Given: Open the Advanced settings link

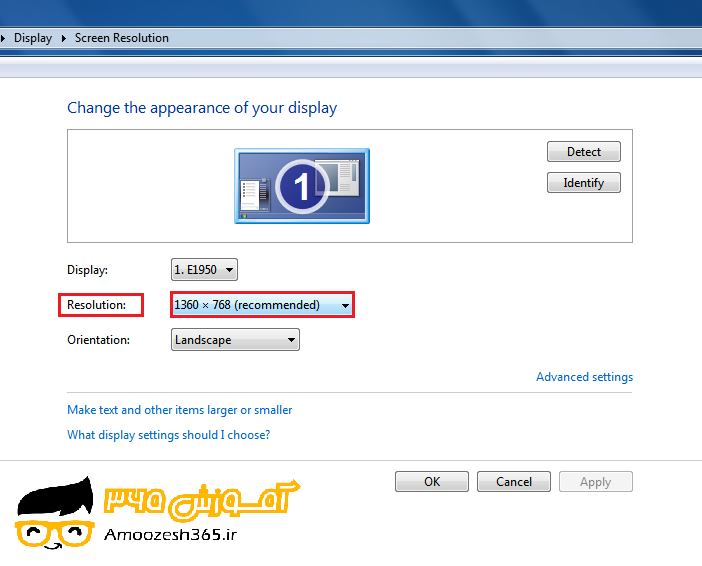Looking at the screenshot, I should point(585,377).
